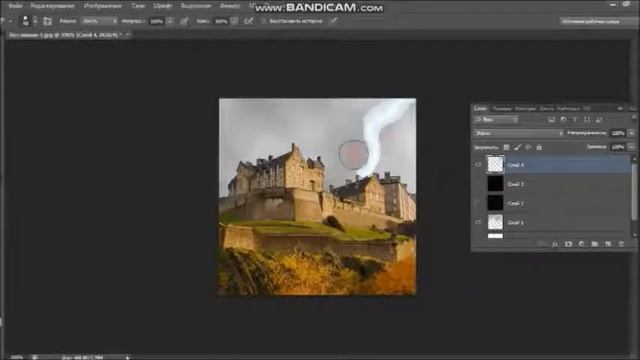Filter layers by adjustment layers icon
Viewport: 640px width, 360px height.
[x=564, y=120]
